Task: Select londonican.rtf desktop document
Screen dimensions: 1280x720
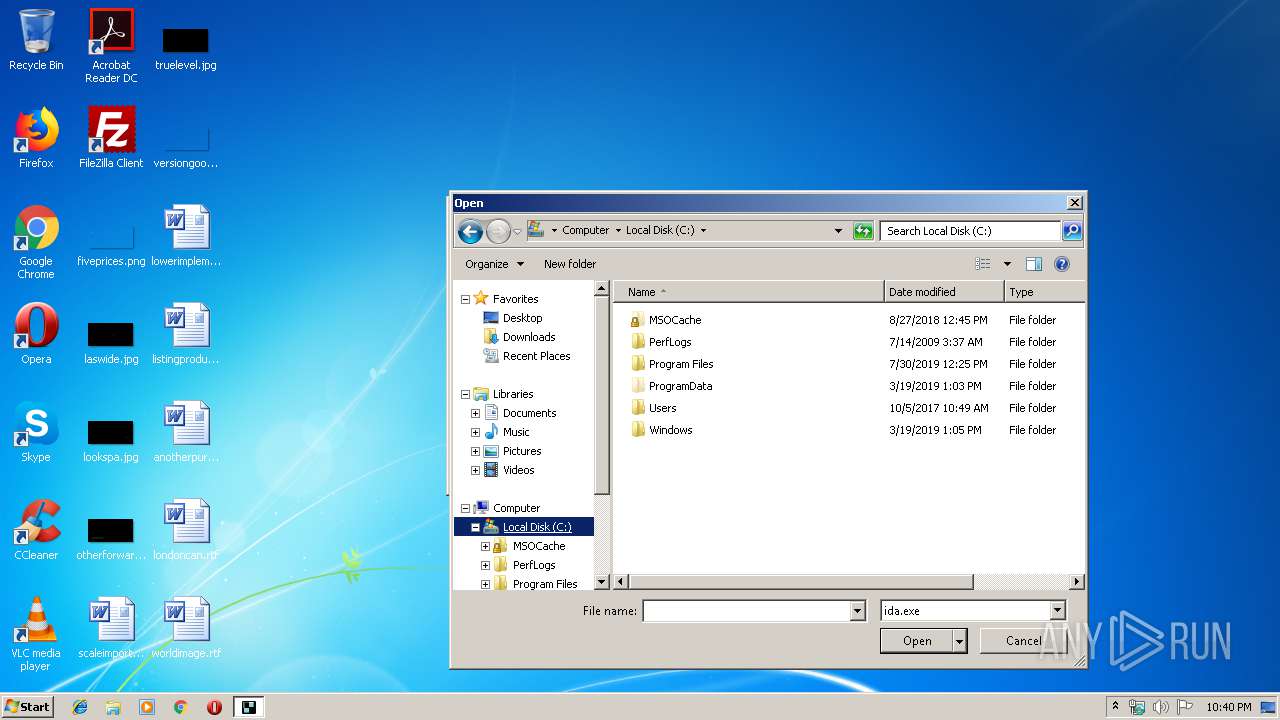Action: click(x=186, y=530)
